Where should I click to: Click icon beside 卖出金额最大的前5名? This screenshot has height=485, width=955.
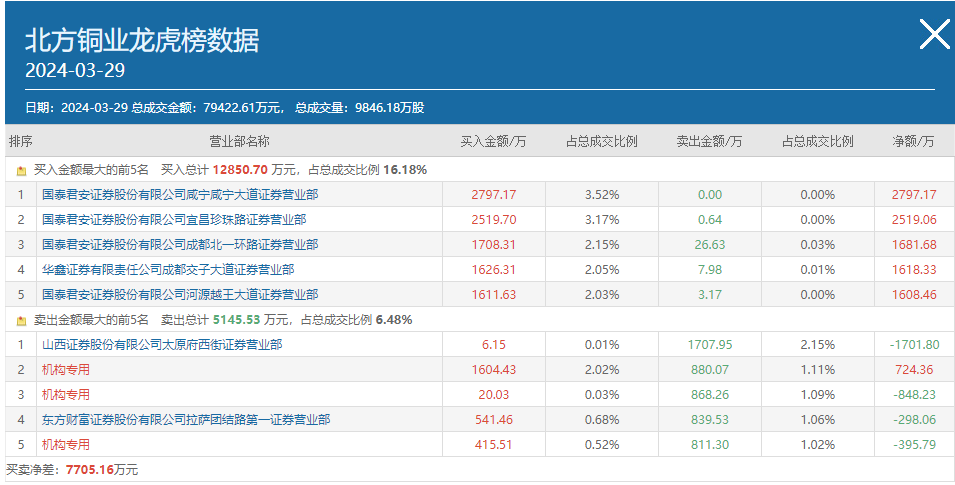click(x=21, y=320)
